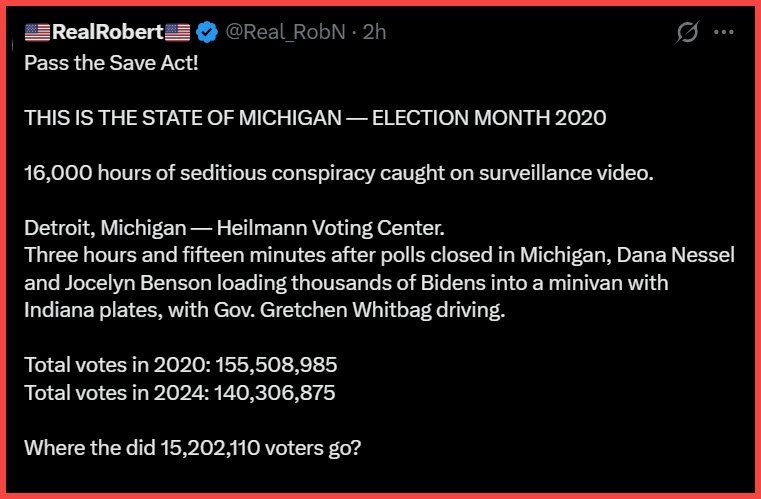Image resolution: width=761 pixels, height=499 pixels.
Task: Open the Grok slashed-circle icon
Action: [687, 32]
